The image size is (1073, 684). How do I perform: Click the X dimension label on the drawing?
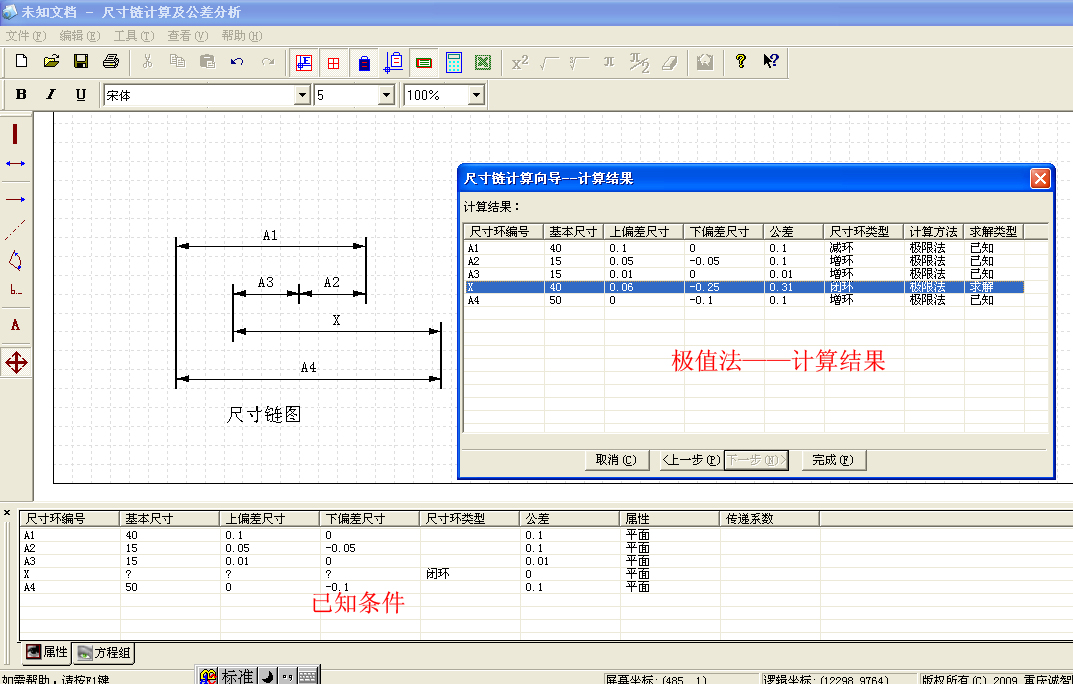[x=336, y=320]
